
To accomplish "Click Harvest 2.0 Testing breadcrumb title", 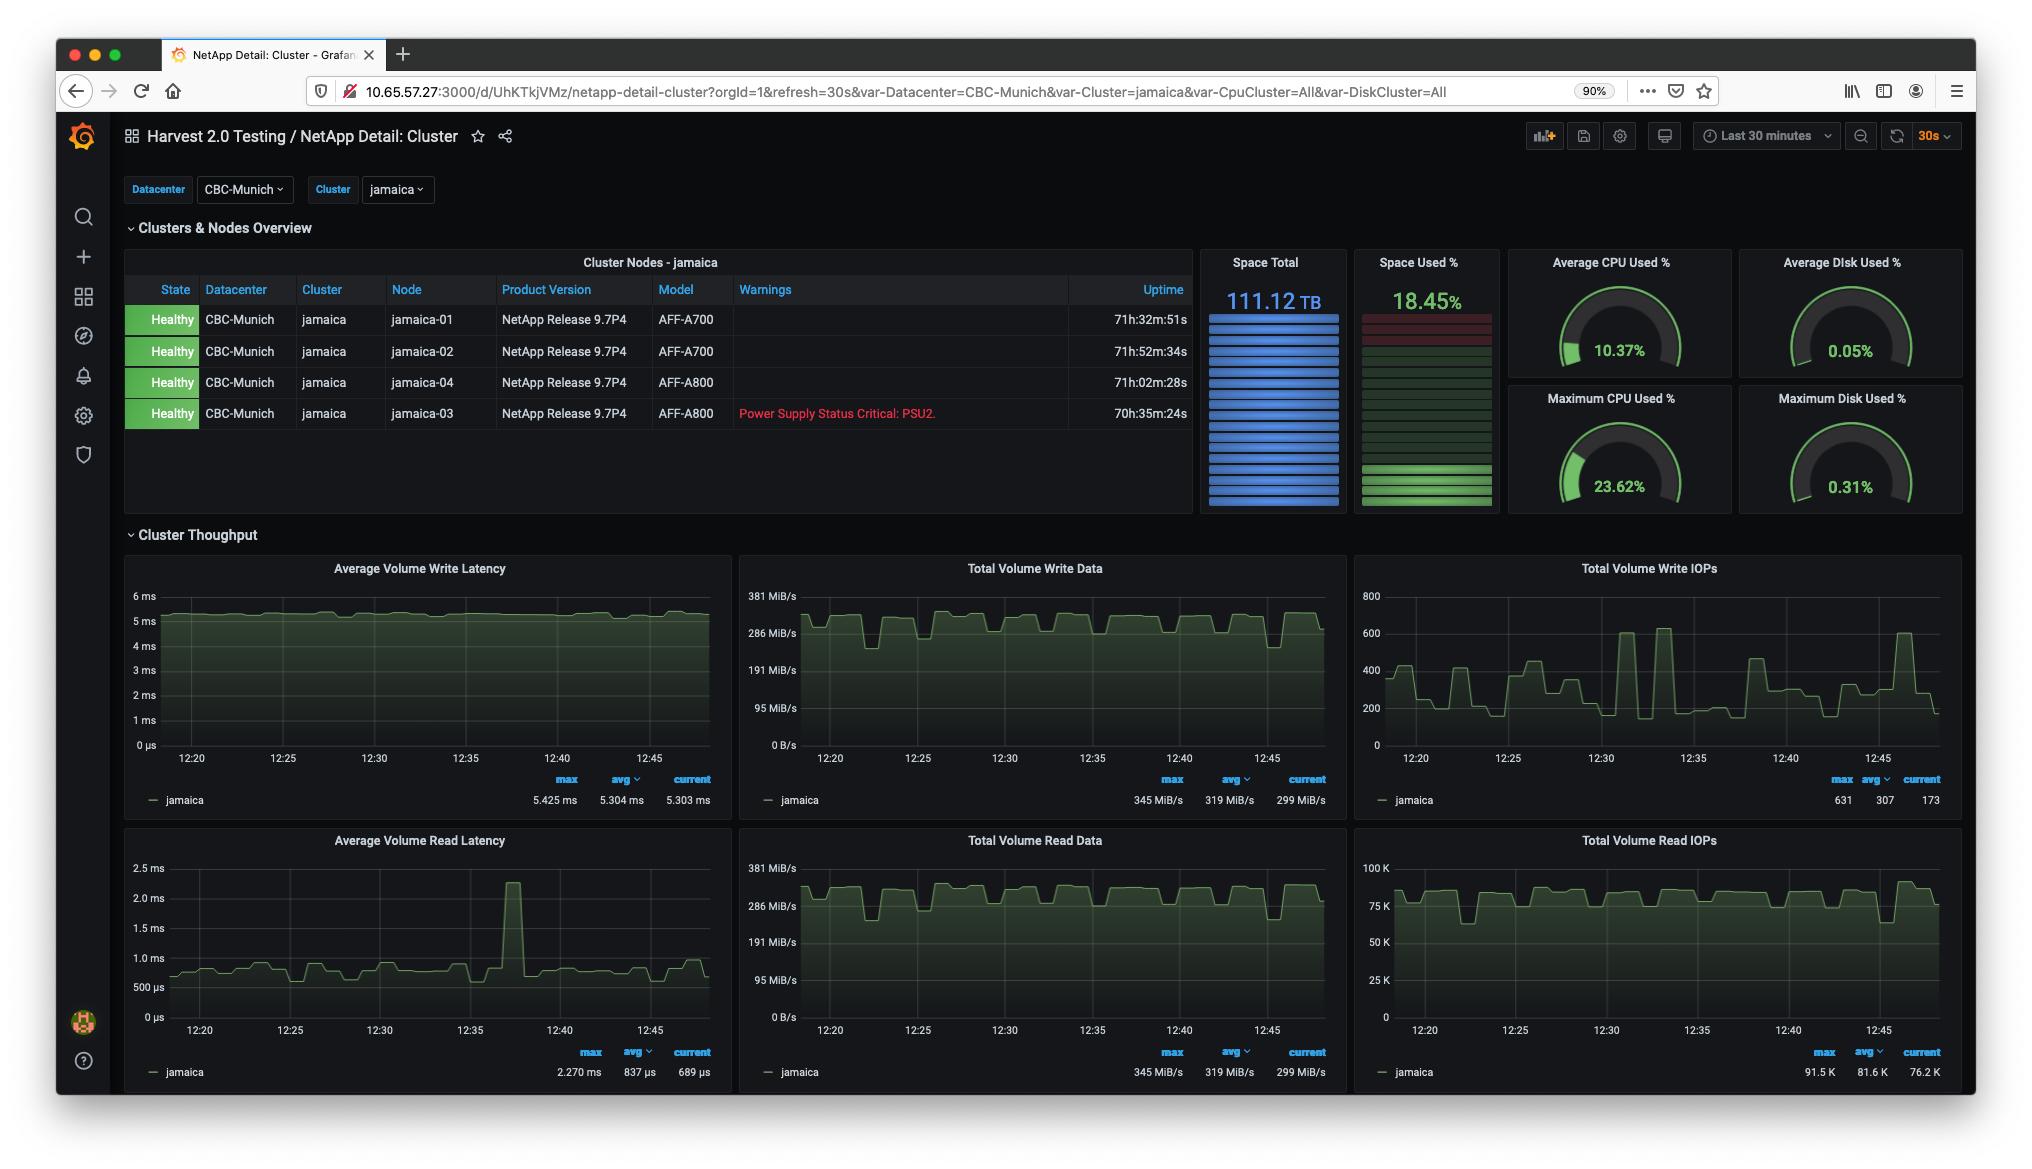I will (216, 136).
